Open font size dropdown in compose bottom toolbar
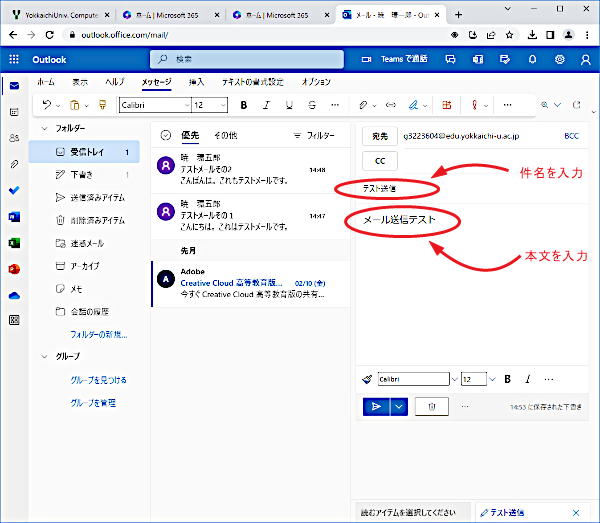The image size is (600, 523). click(x=492, y=379)
